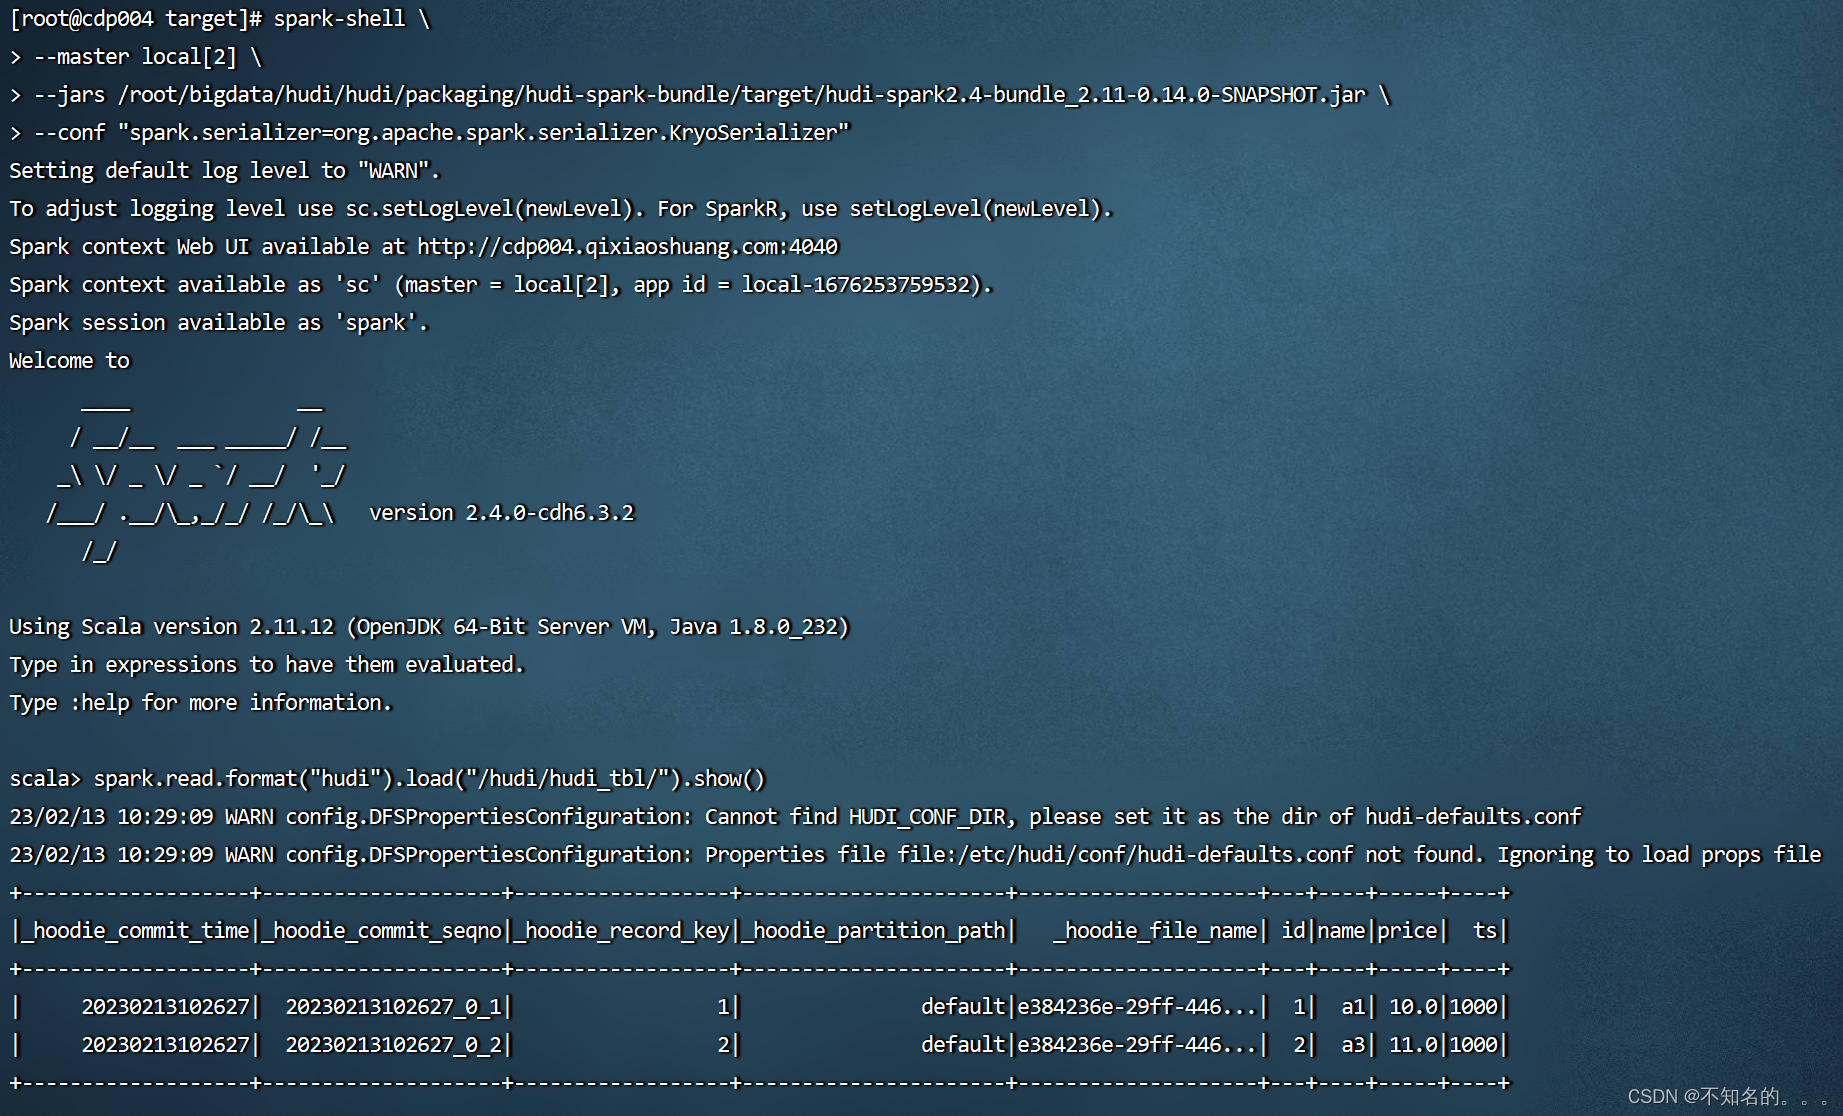Click the hudi-spark2.4-bundle jar path
1843x1116 pixels.
pos(741,95)
